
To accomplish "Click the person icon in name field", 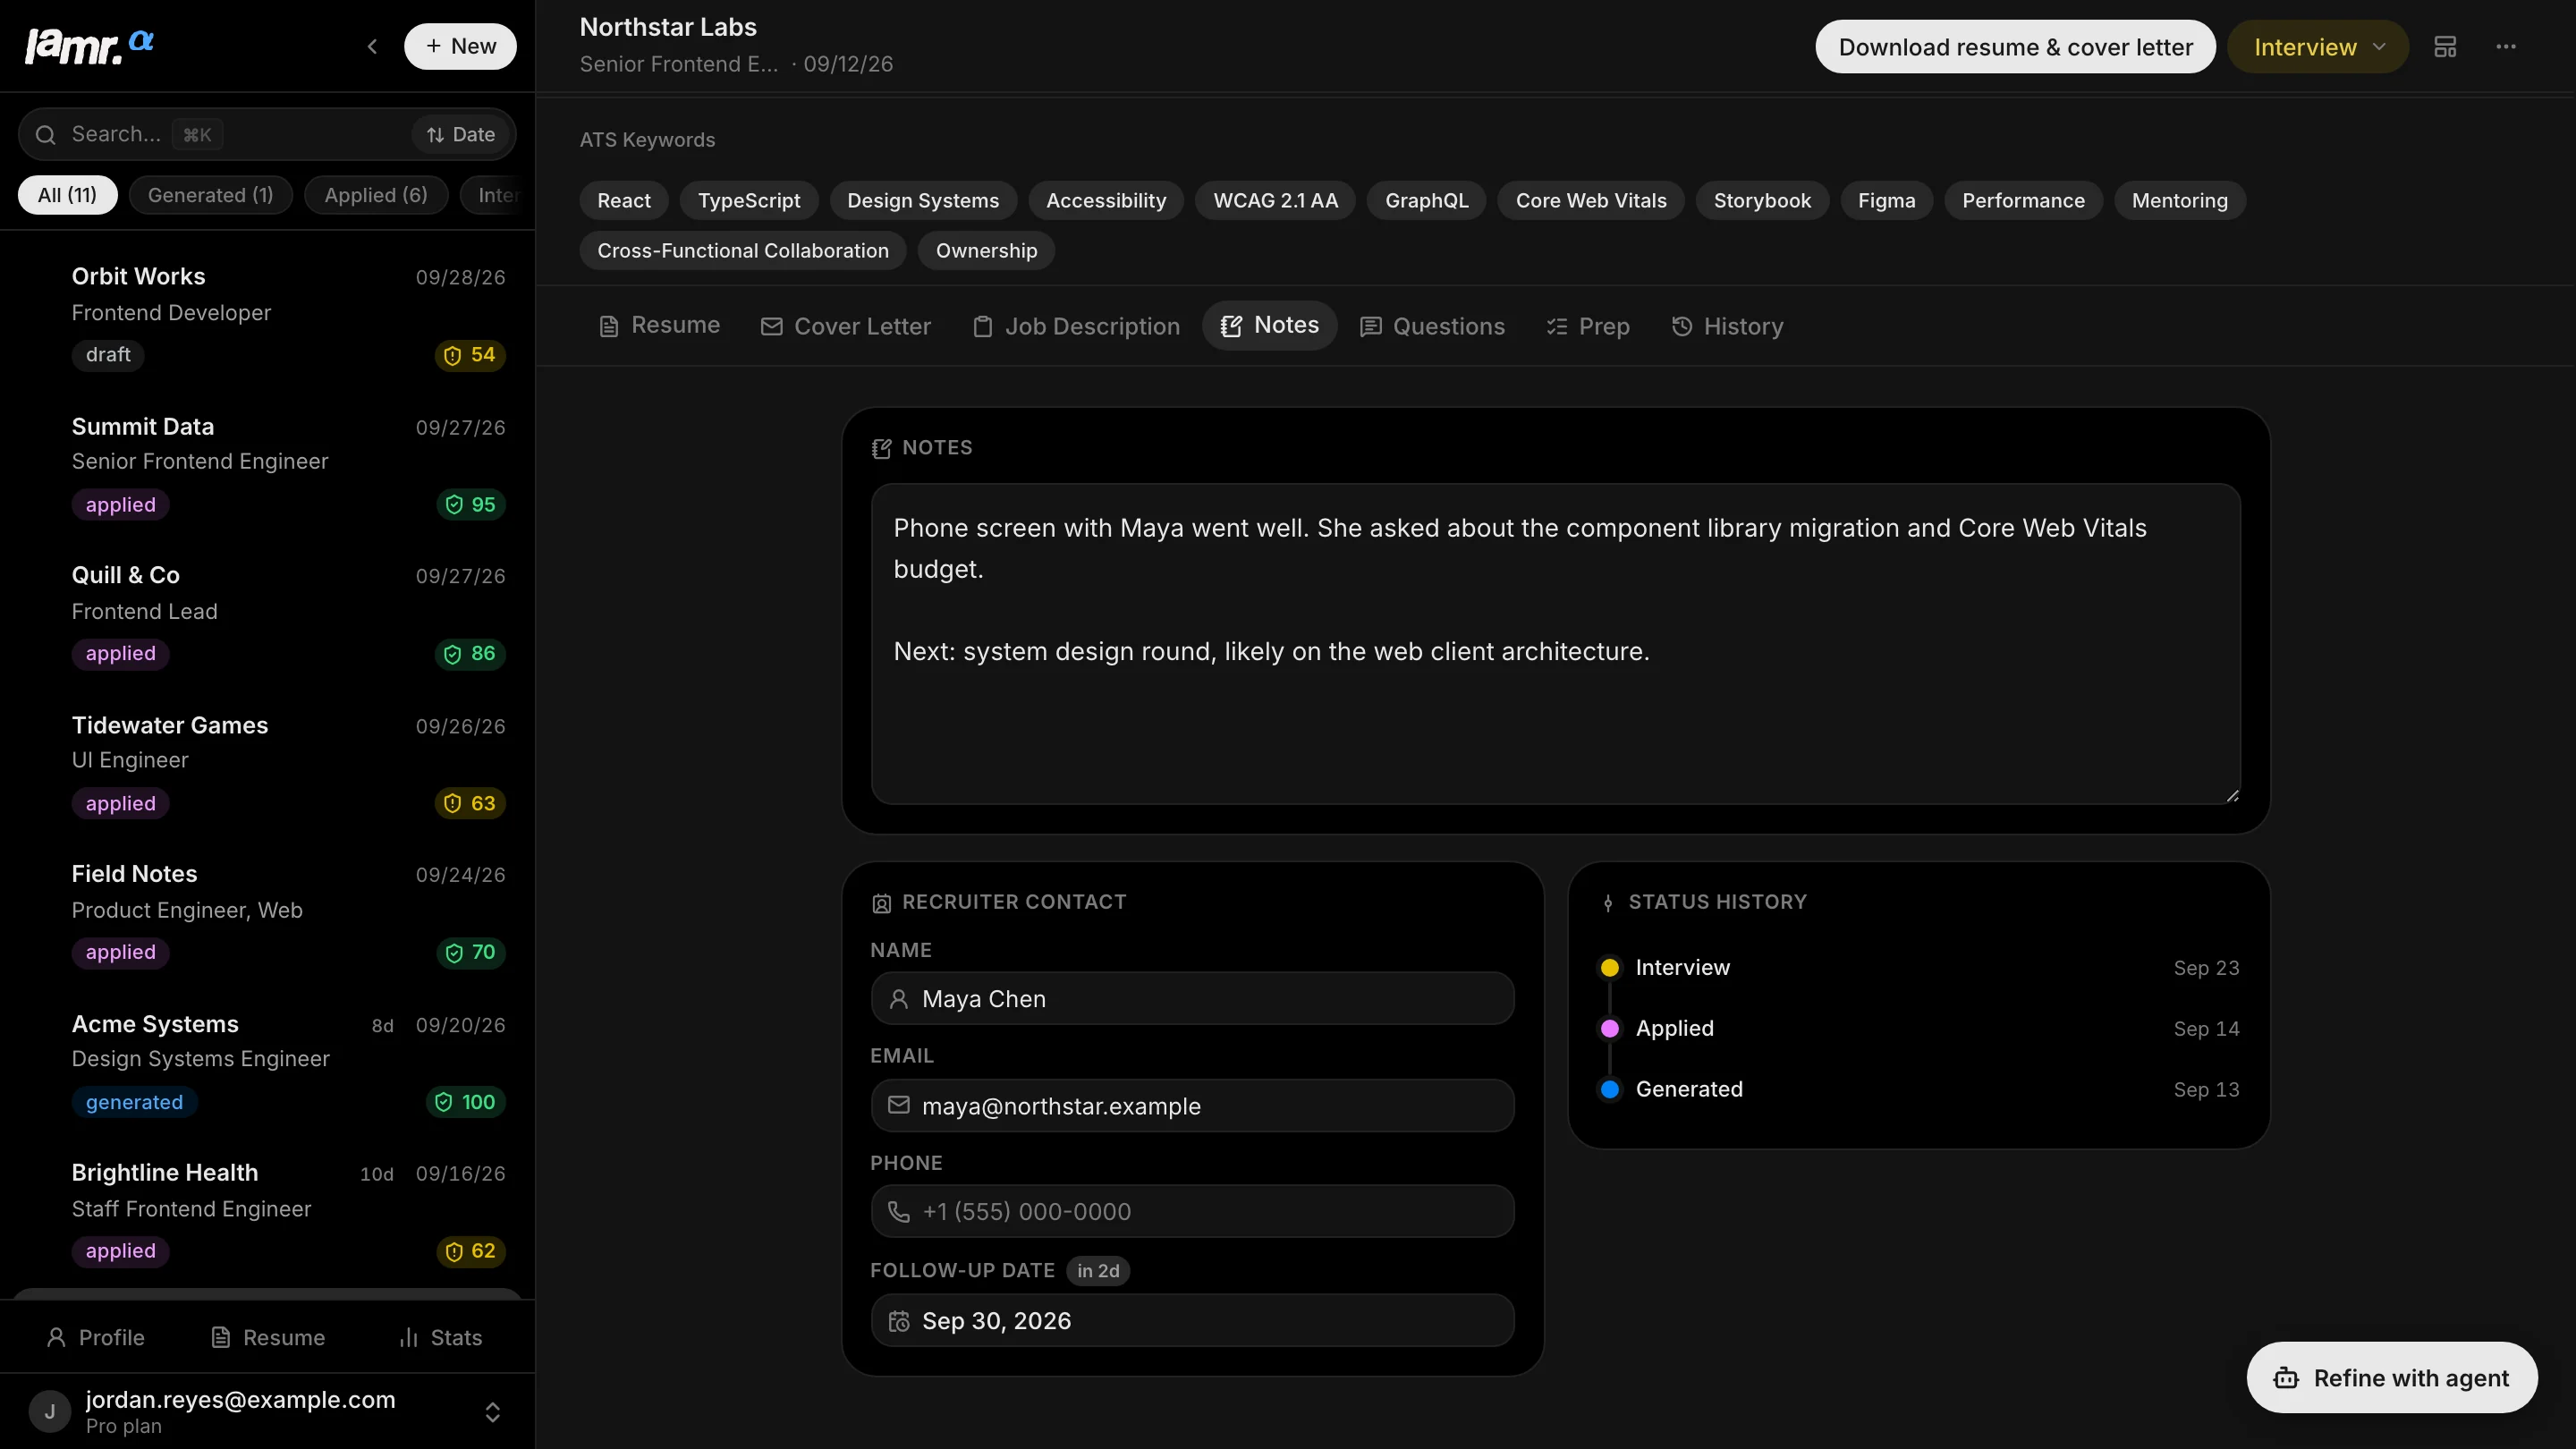I will point(899,998).
